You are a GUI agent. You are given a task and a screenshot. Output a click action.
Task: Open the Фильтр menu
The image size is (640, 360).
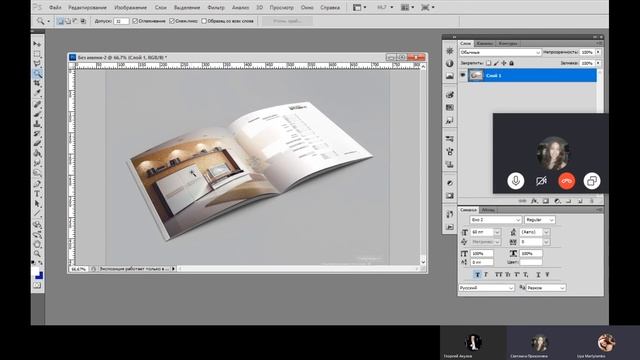216,7
